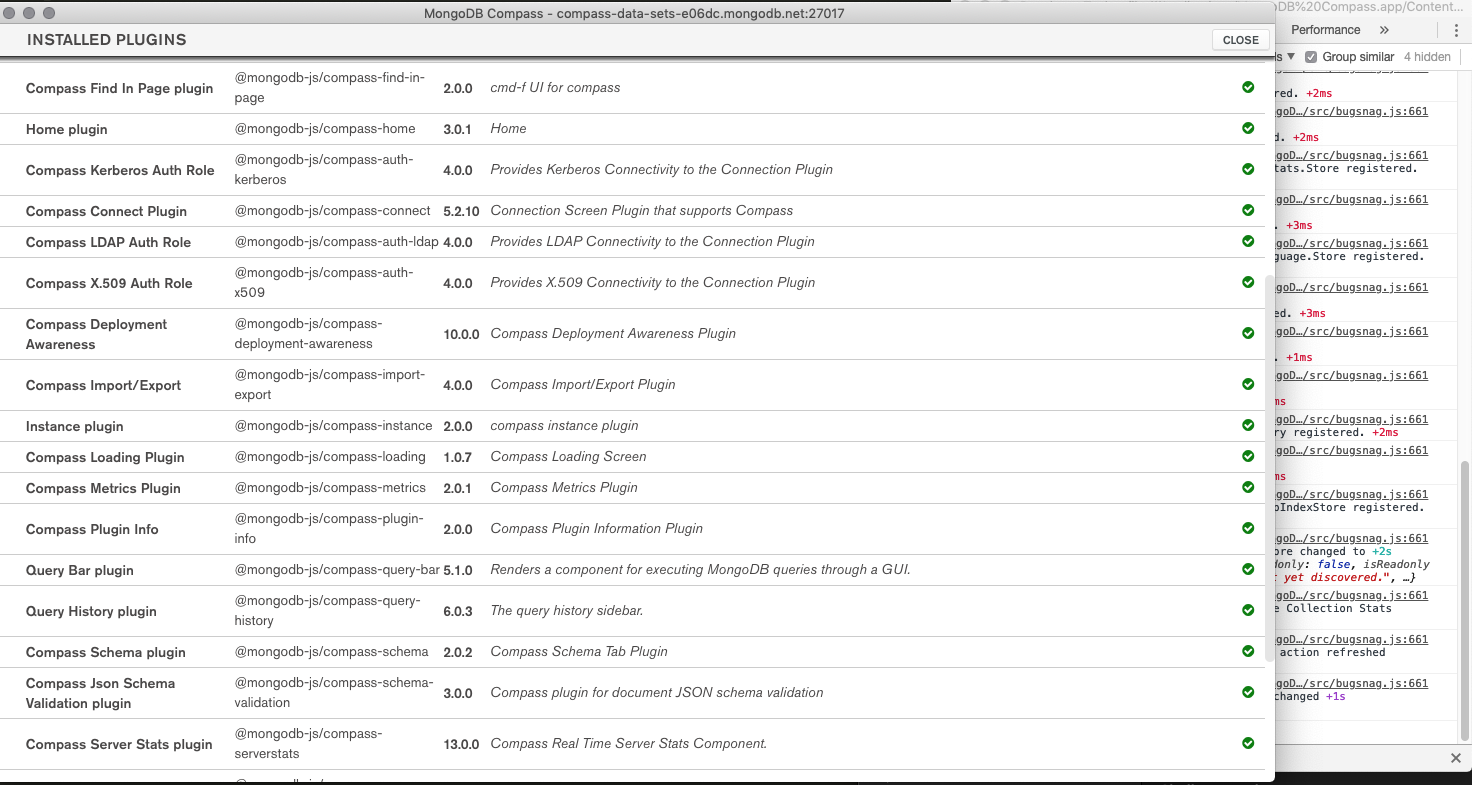The width and height of the screenshot is (1472, 785).
Task: Toggle the Group similar checkbox in DevTools
Action: pos(1311,57)
